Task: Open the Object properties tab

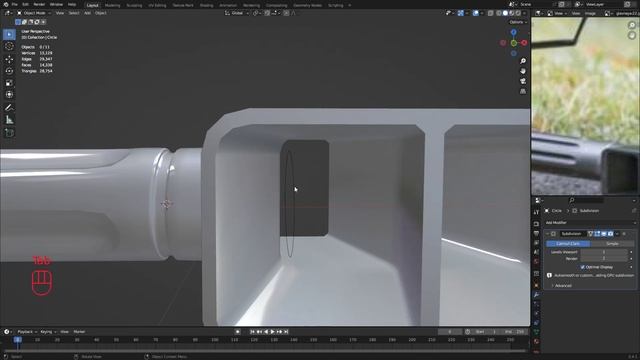Action: coord(536,285)
